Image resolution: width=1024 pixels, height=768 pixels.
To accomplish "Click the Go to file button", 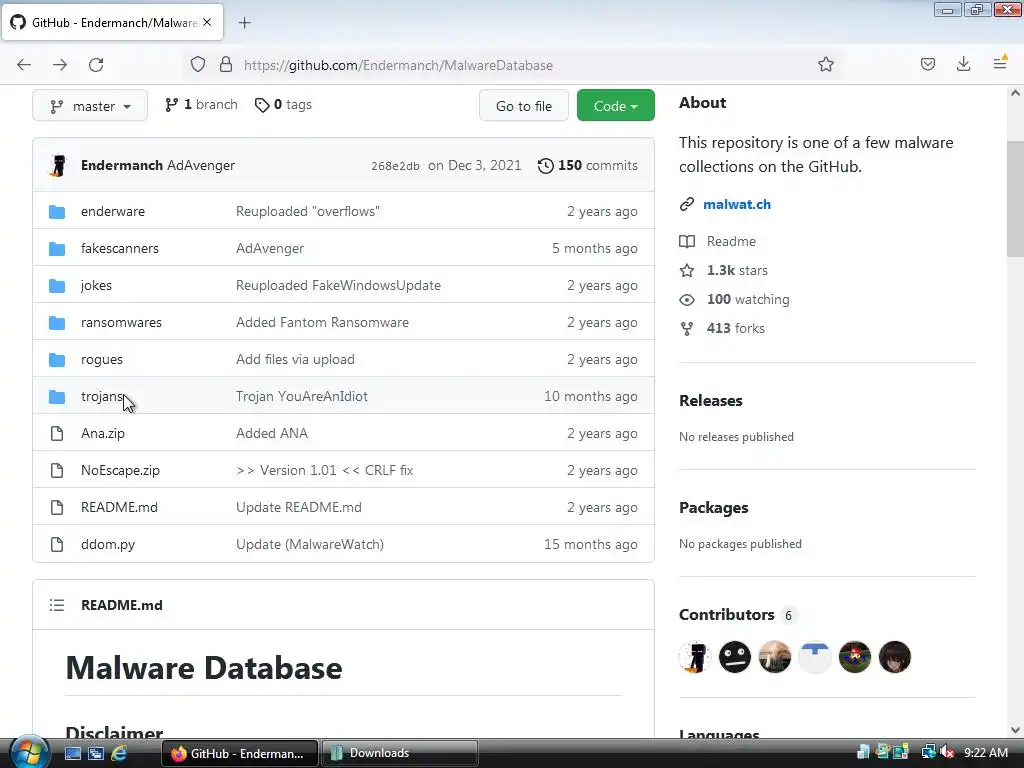I will tap(524, 106).
